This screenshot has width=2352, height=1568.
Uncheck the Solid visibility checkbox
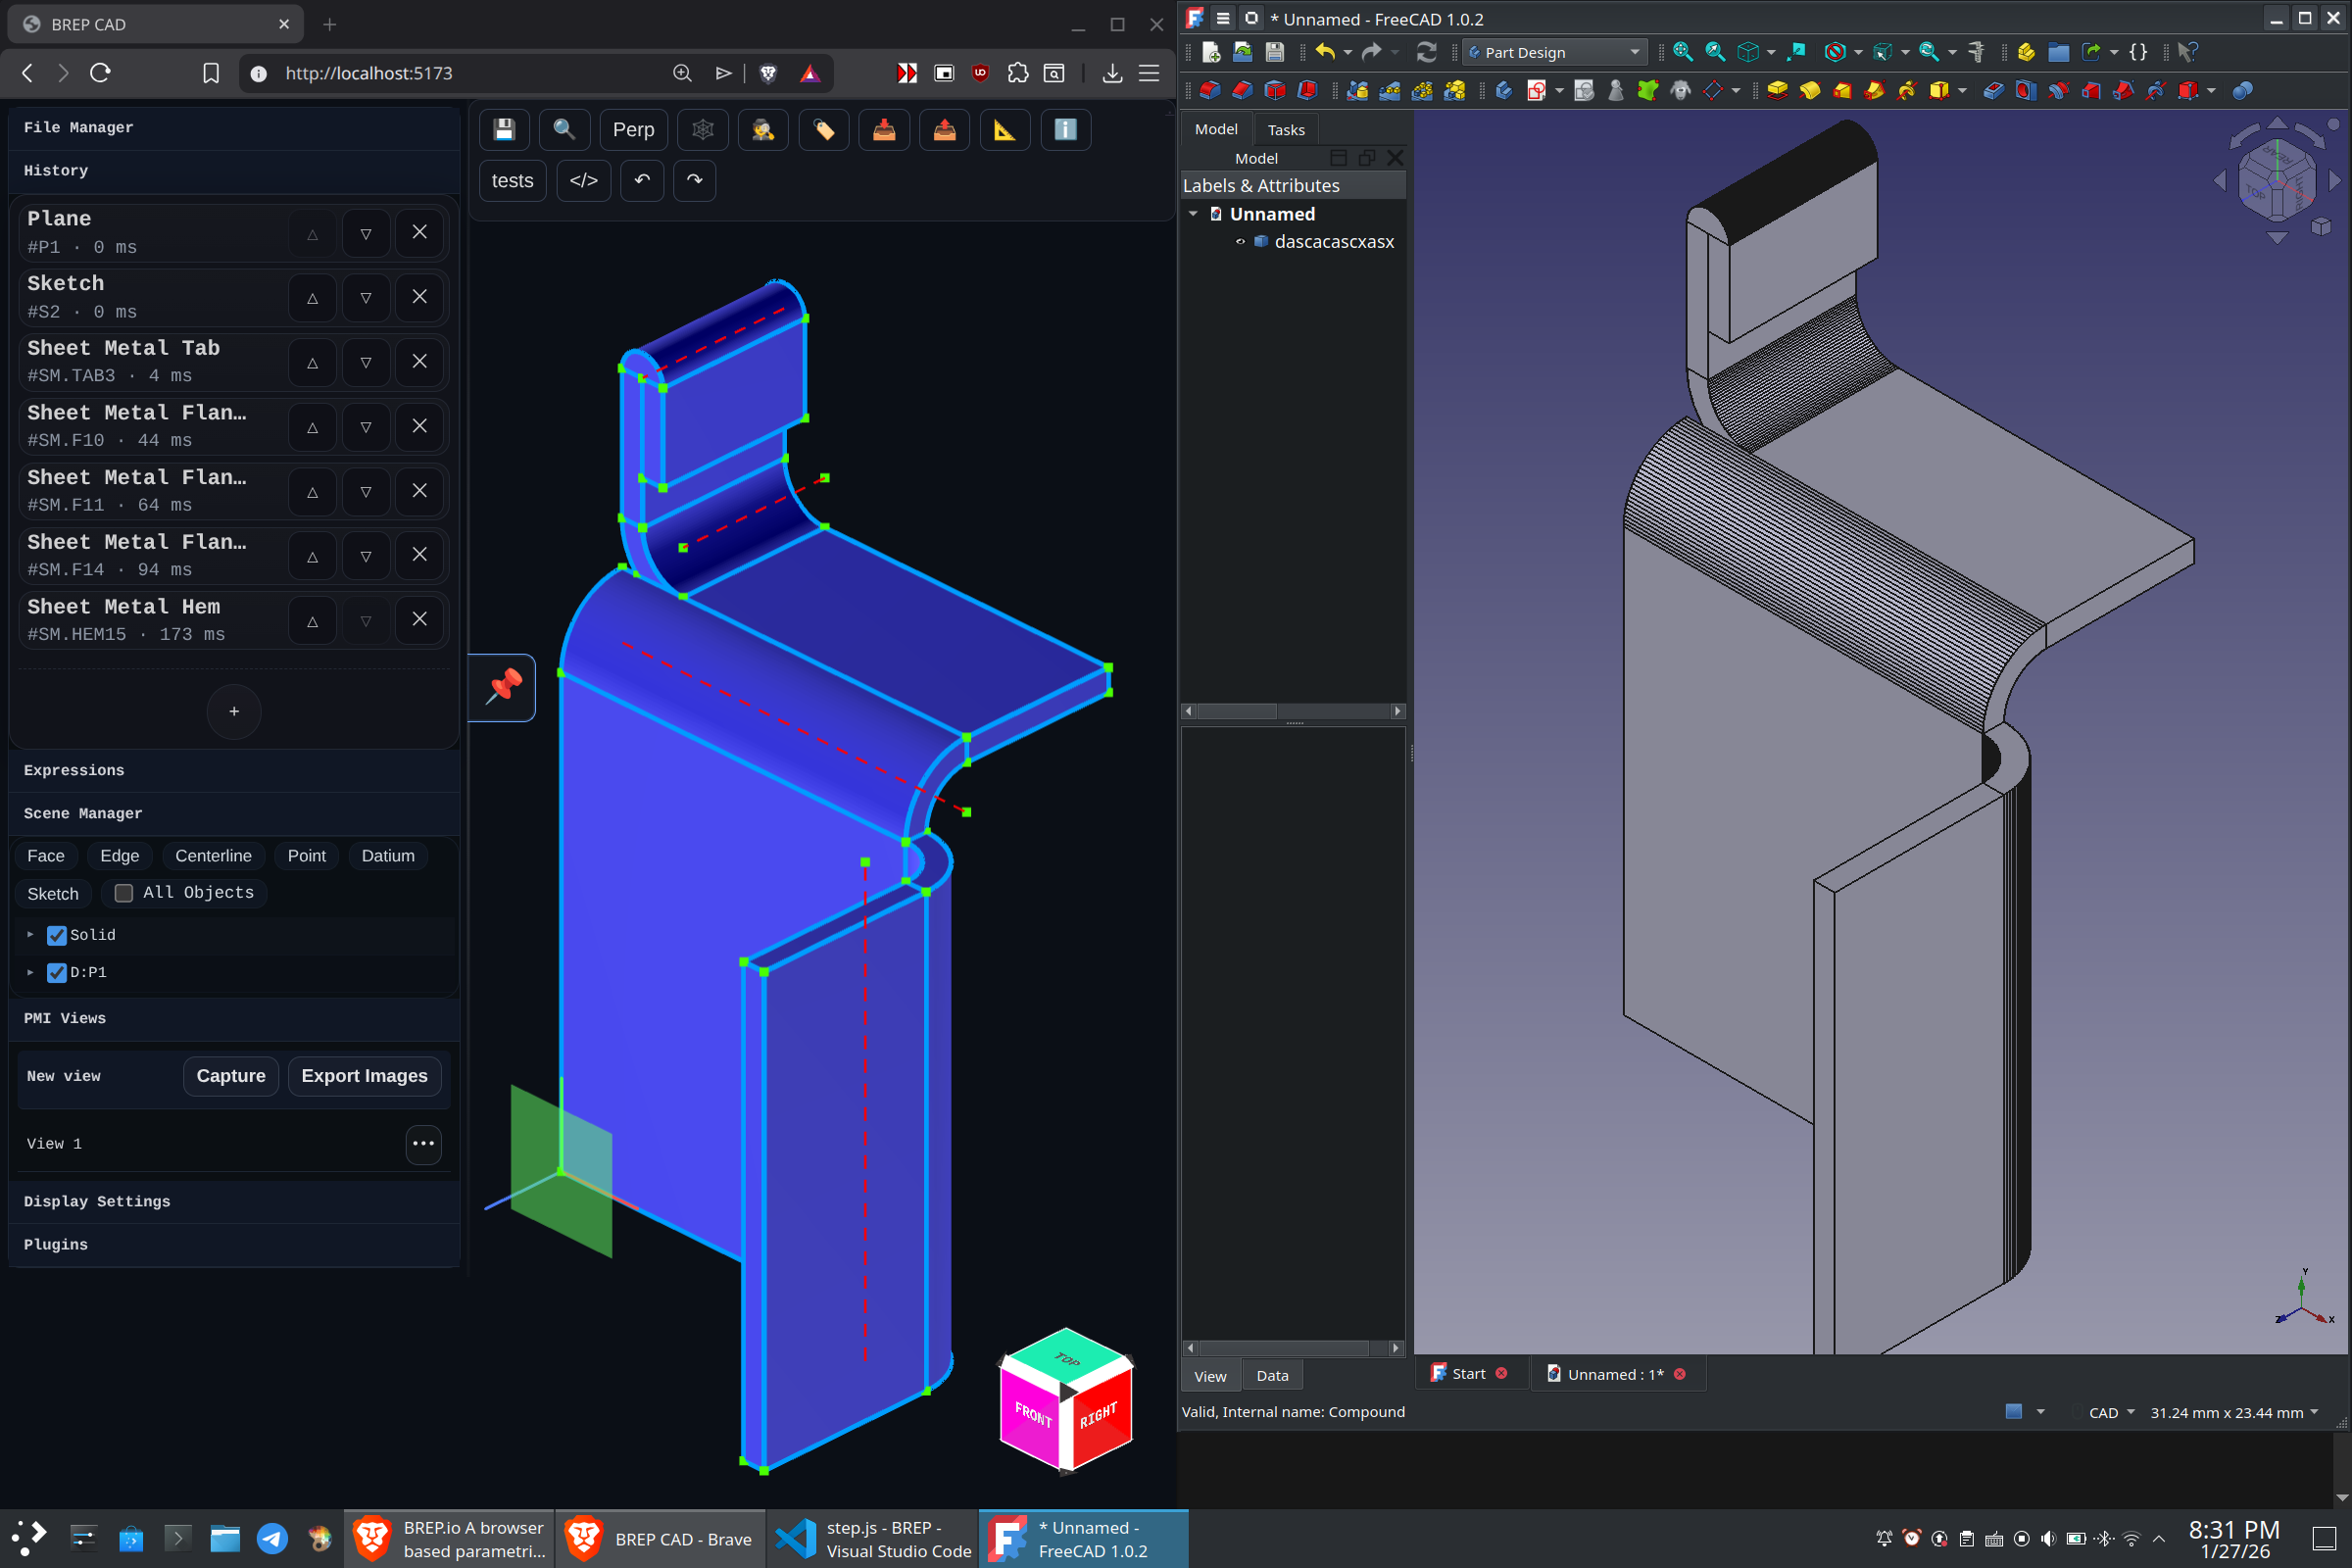pyautogui.click(x=57, y=935)
